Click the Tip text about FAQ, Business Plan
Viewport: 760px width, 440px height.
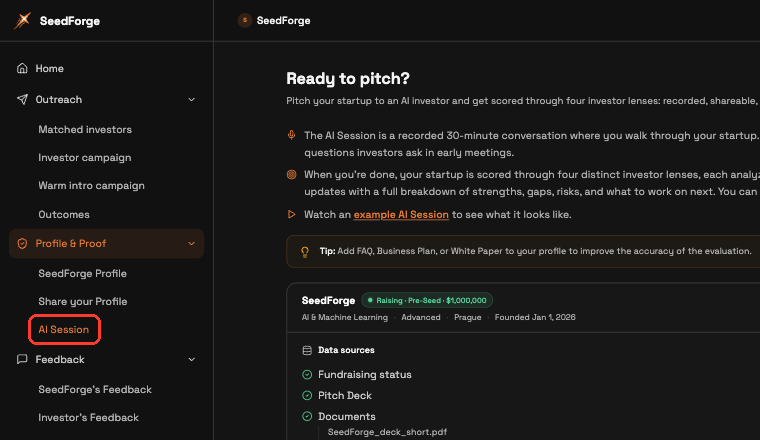pos(536,251)
